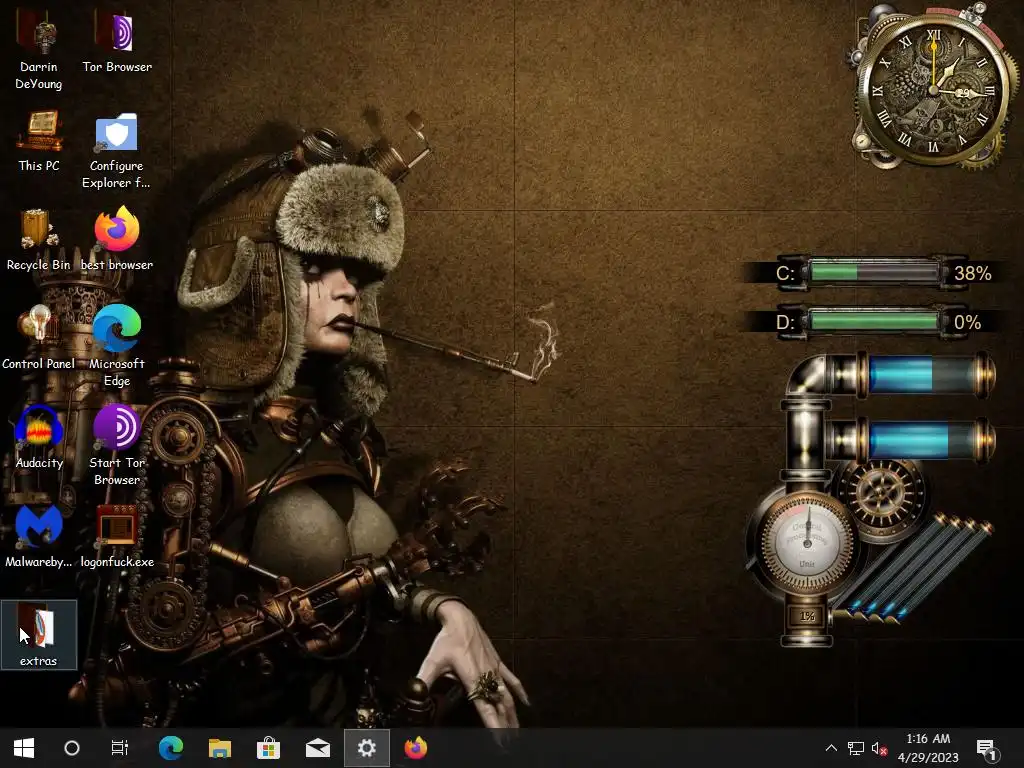The image size is (1024, 768).
Task: Select Microsoft Edge desktop shortcut
Action: coord(117,346)
